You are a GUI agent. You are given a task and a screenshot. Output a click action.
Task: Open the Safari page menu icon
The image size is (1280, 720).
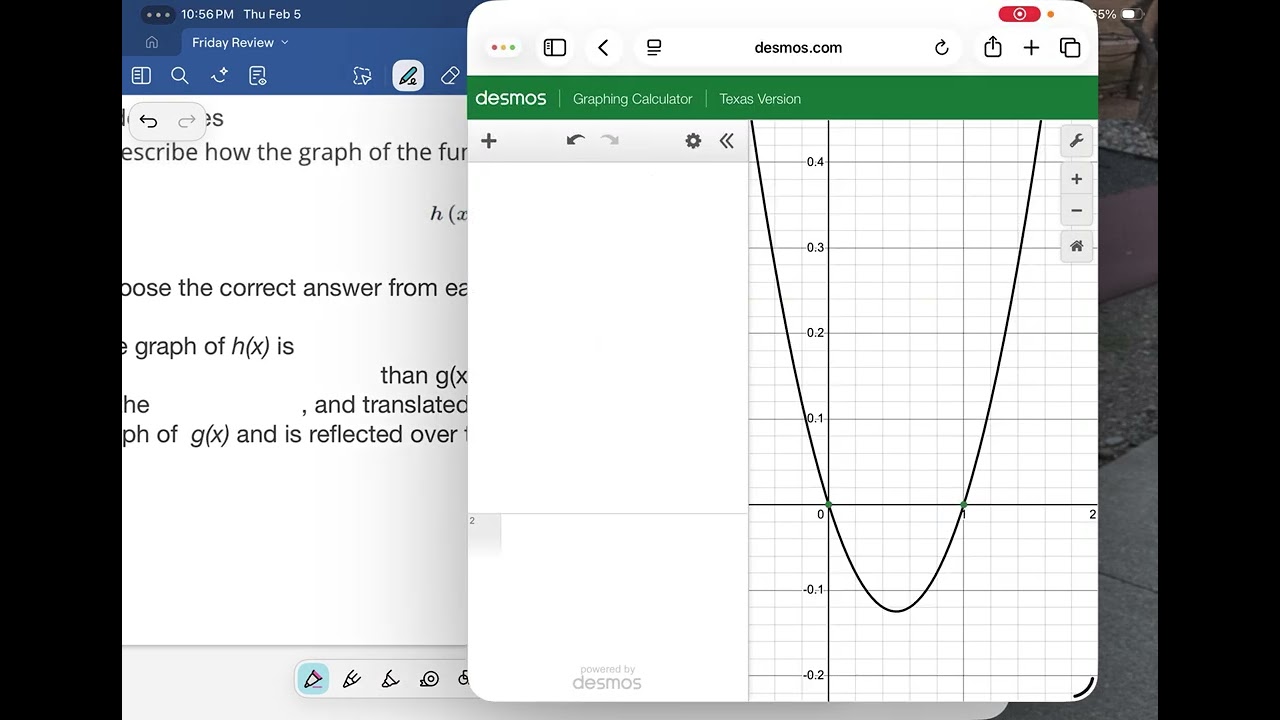tap(654, 47)
